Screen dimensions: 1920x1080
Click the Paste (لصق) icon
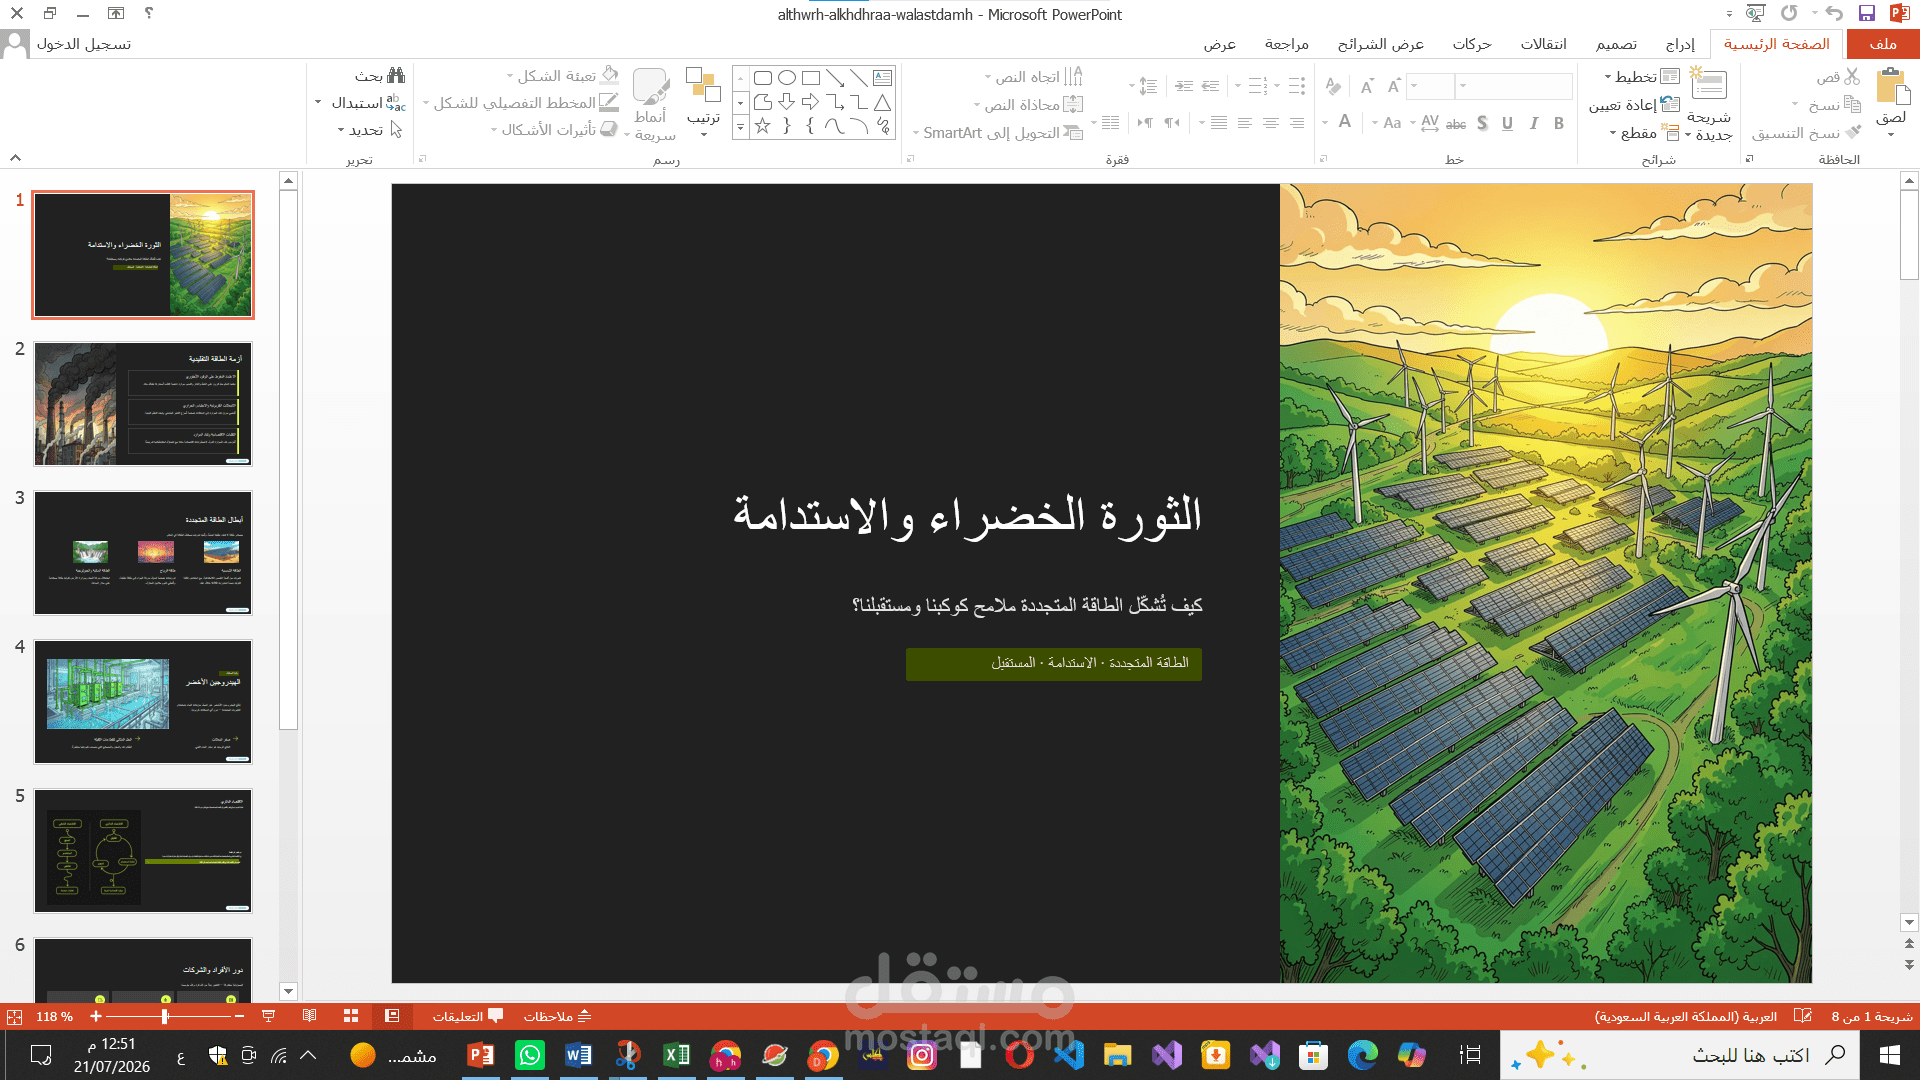click(x=1892, y=87)
